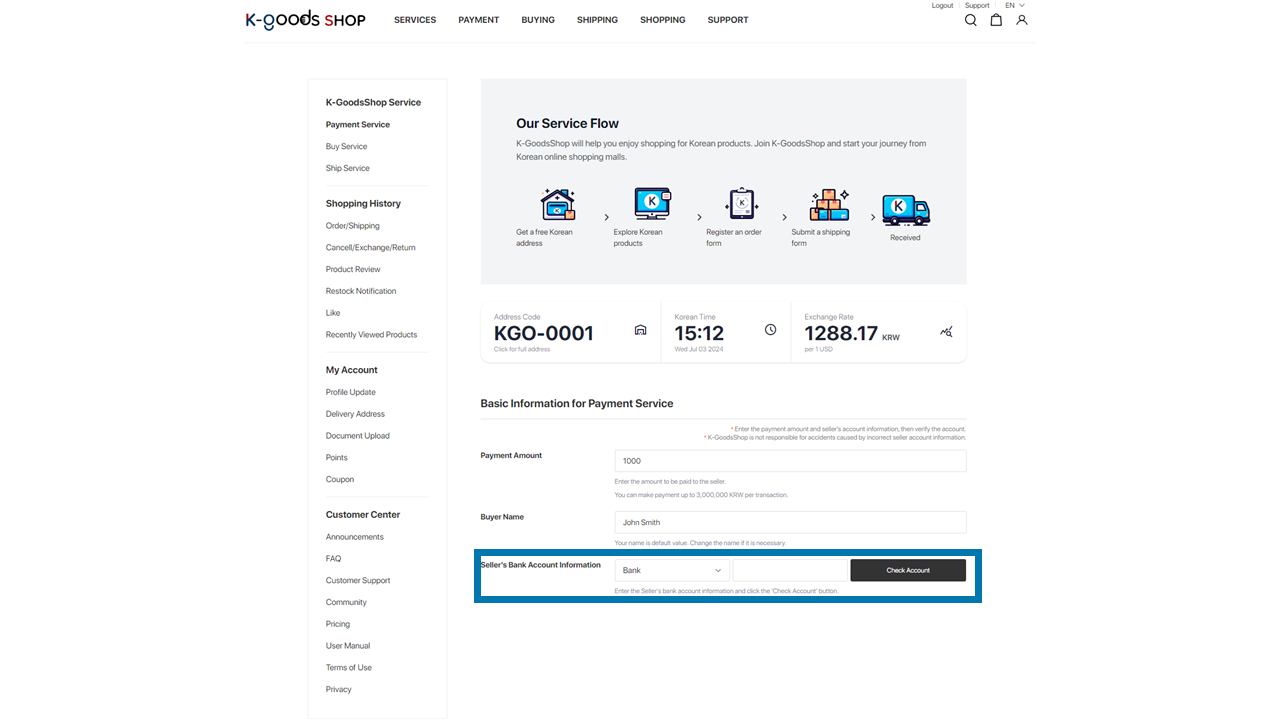Click the Received delivery truck icon

(906, 210)
